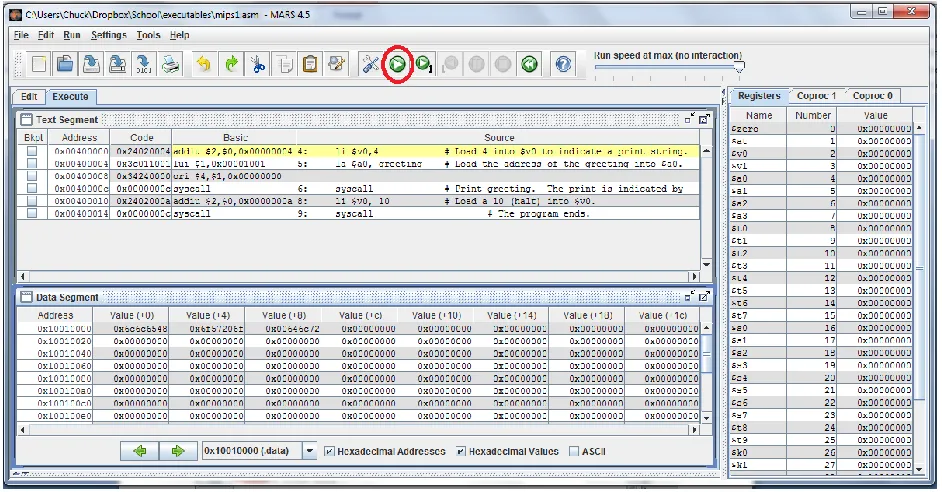Select the $v0 register row

[820, 154]
